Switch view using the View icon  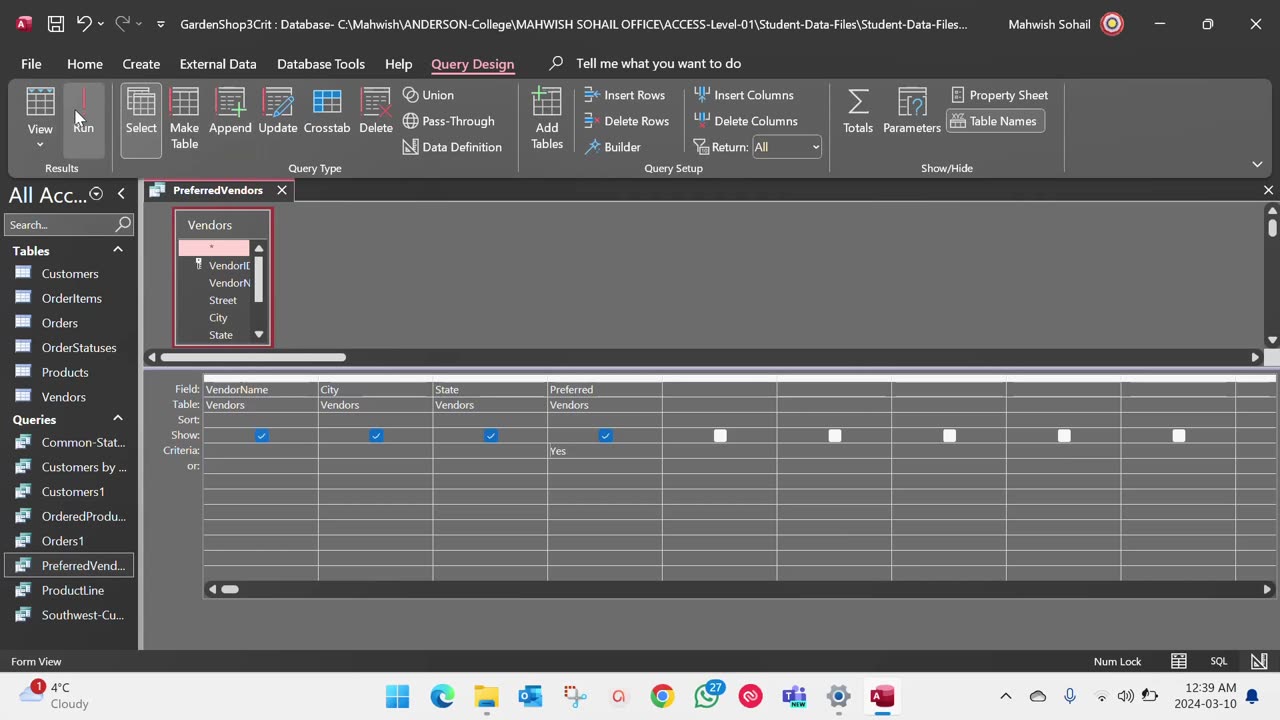(x=40, y=102)
